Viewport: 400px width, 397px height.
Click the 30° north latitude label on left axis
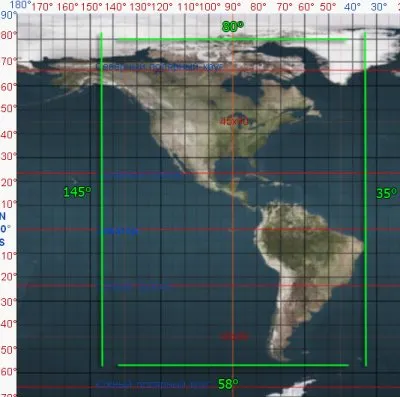[9, 156]
